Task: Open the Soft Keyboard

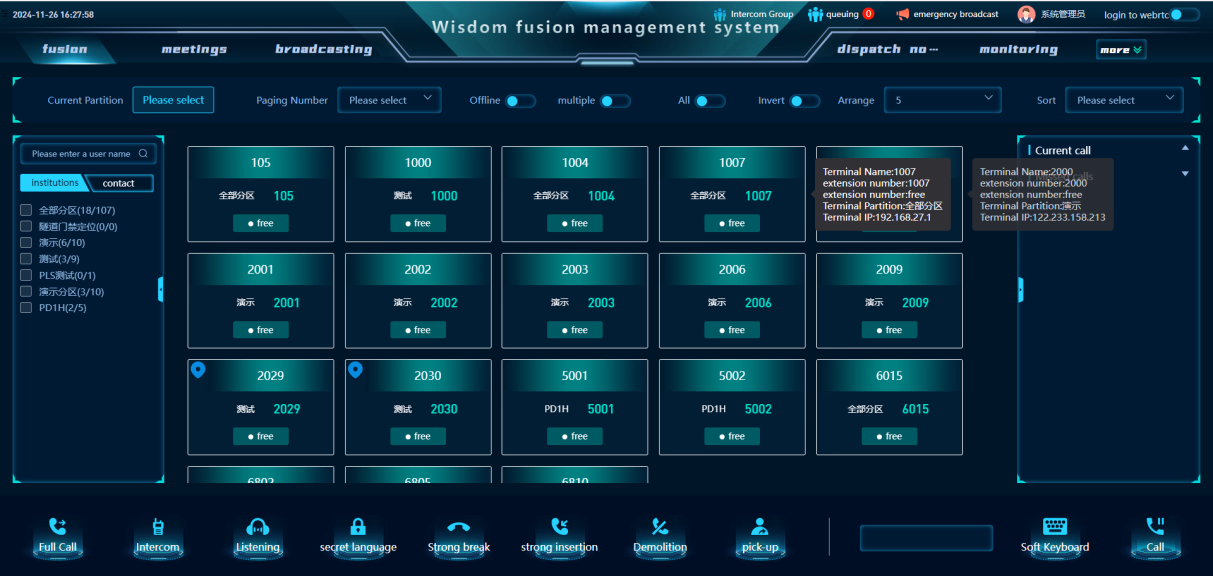Action: click(x=1055, y=527)
